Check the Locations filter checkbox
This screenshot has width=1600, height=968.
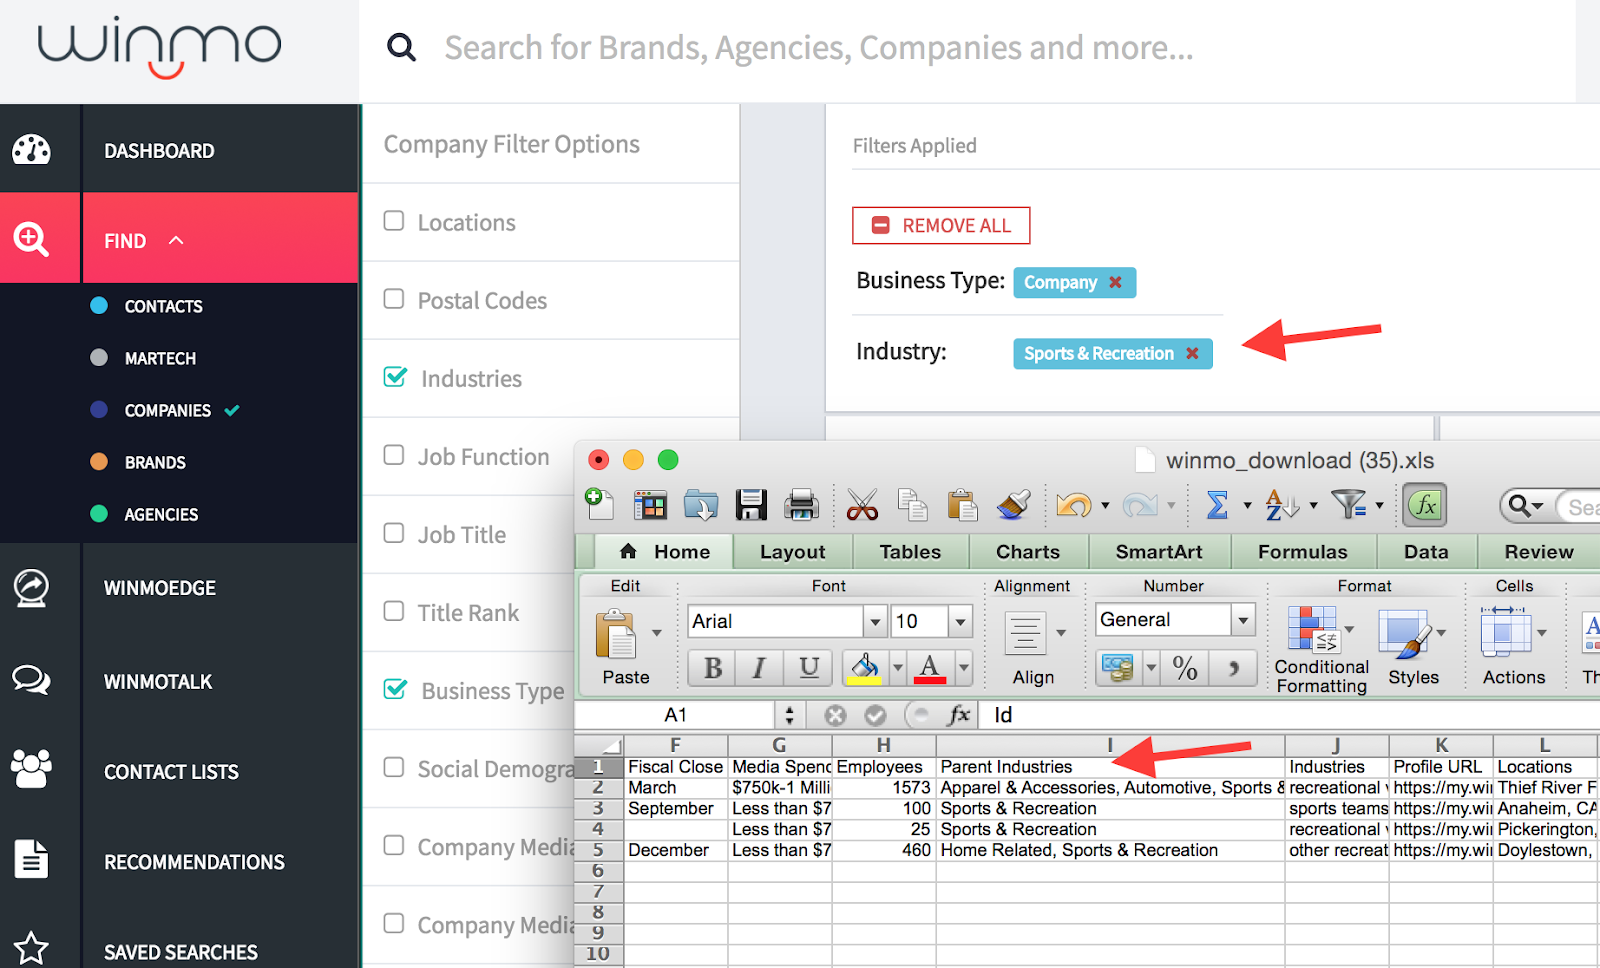pyautogui.click(x=394, y=220)
